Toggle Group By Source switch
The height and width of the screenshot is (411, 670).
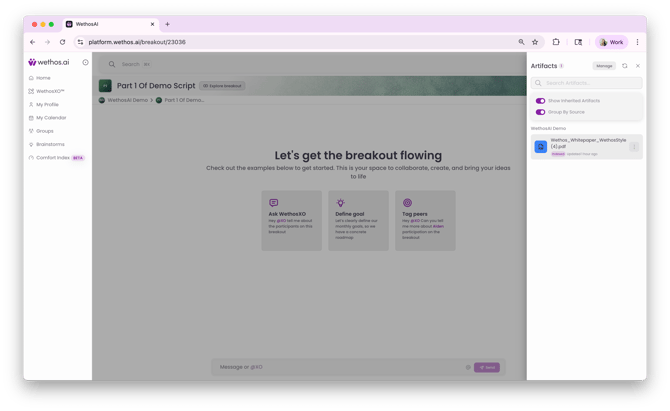click(x=540, y=112)
